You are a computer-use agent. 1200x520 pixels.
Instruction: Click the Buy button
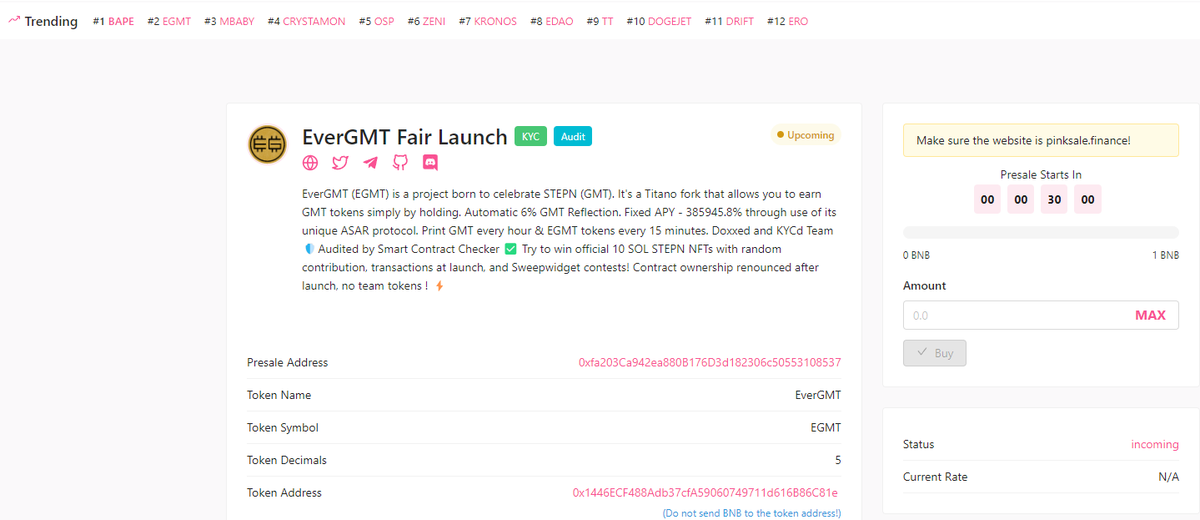(x=935, y=353)
